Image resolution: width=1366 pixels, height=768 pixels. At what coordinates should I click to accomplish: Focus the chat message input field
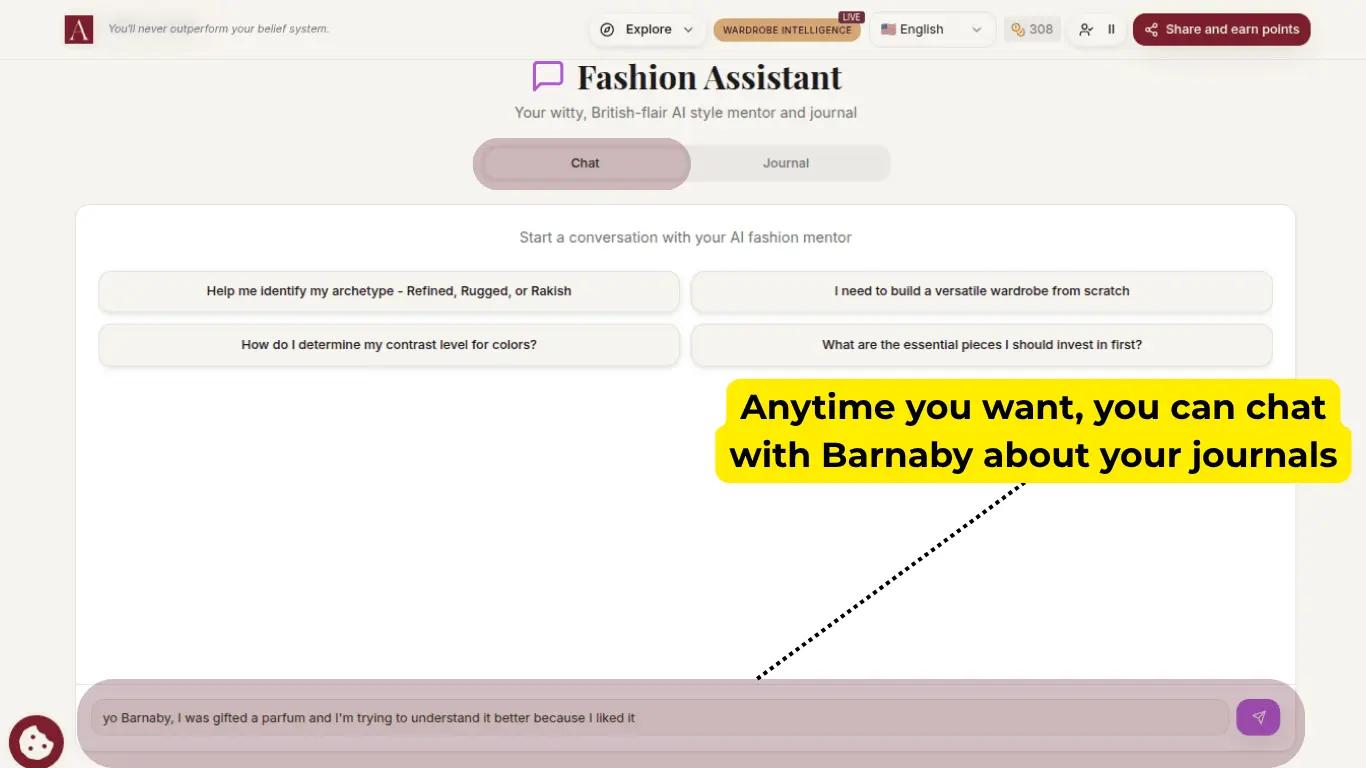(660, 718)
